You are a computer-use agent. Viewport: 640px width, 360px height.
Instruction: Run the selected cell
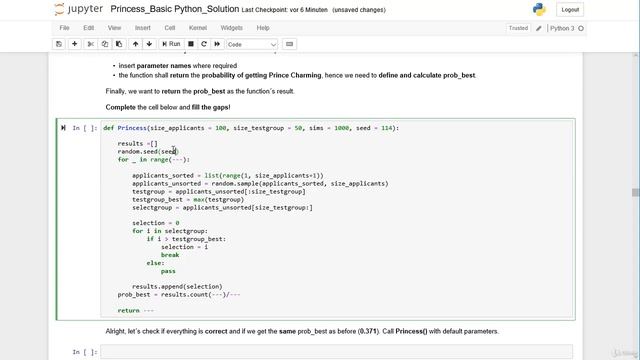click(x=171, y=44)
